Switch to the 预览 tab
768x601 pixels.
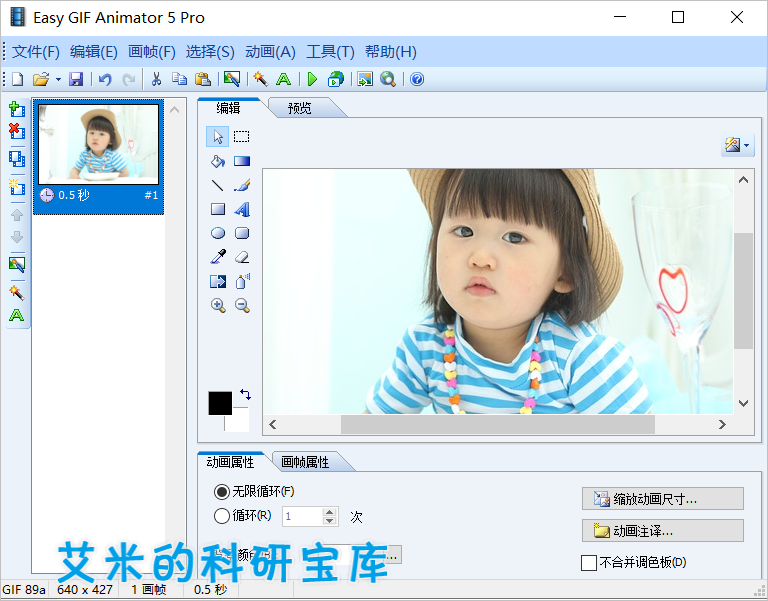[299, 108]
